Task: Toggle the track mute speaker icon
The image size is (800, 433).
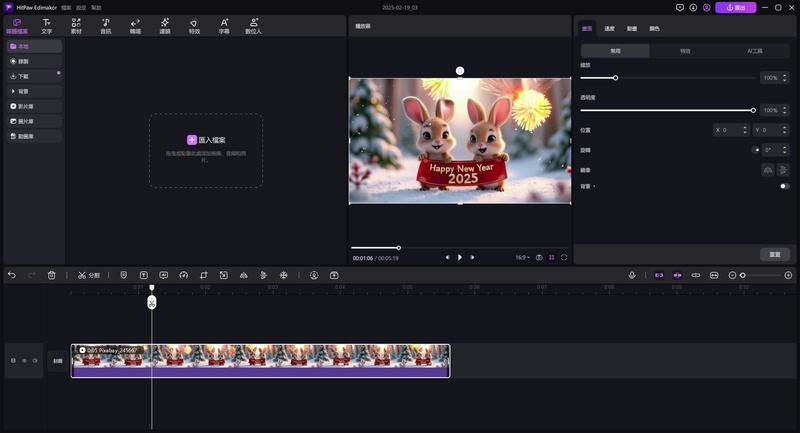Action: [35, 360]
